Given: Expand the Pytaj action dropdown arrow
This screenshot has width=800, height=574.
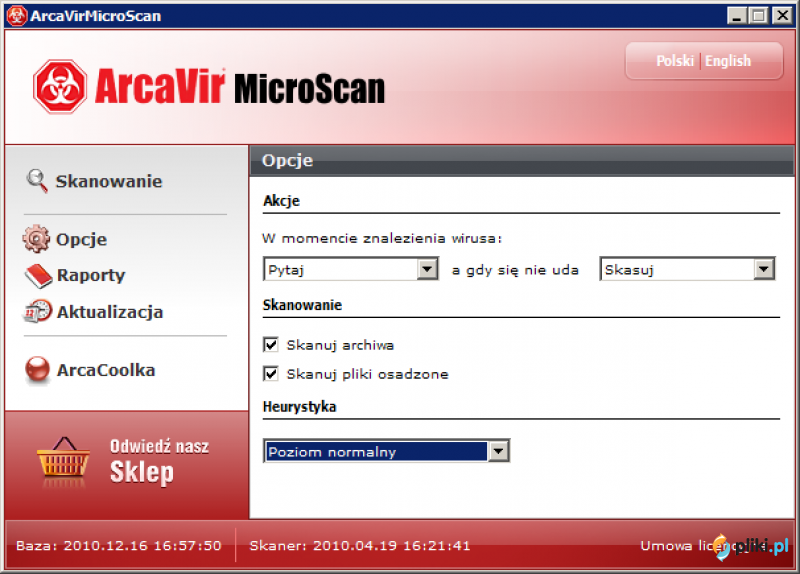Looking at the screenshot, I should point(427,269).
